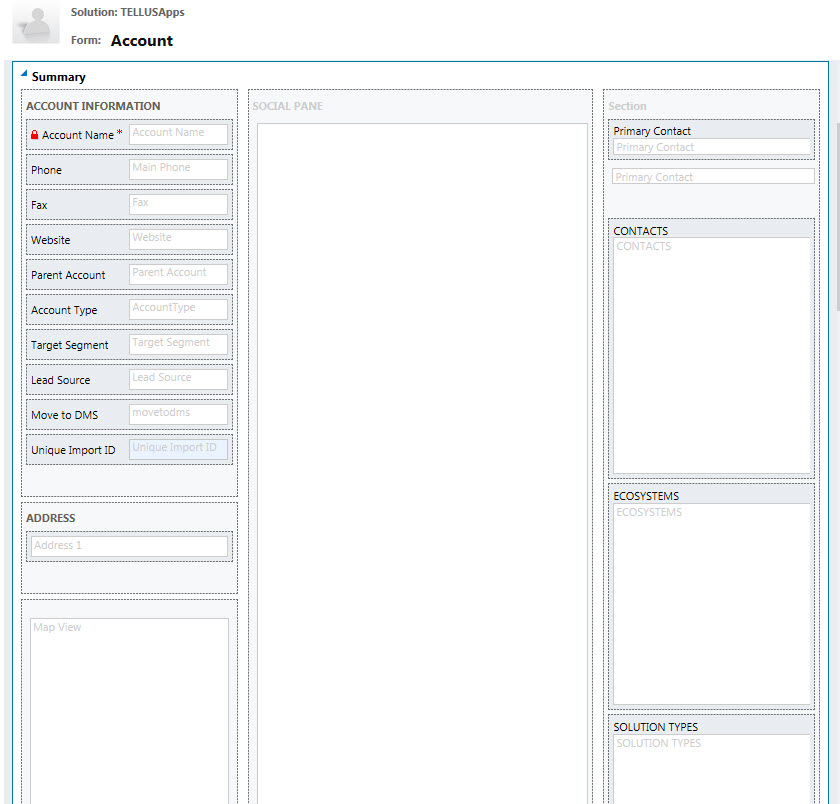Image resolution: width=840 pixels, height=804 pixels.
Task: Click the Fax input field
Action: 179,204
